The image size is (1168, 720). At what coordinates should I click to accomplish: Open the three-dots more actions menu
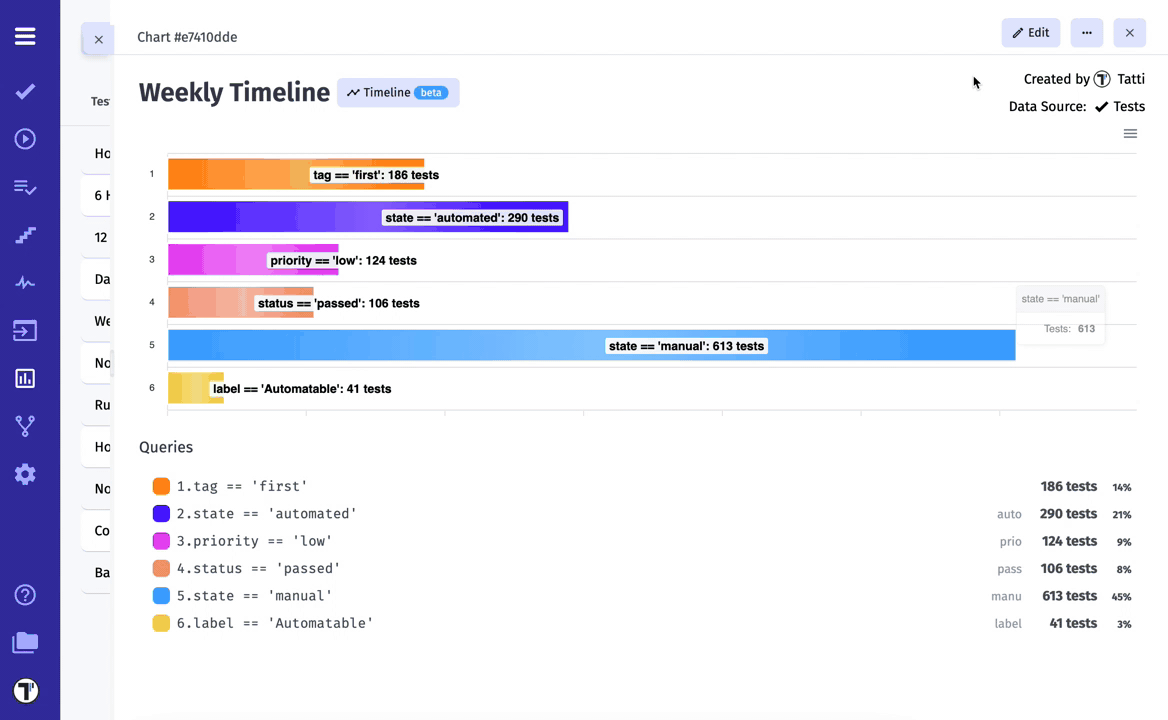pyautogui.click(x=1087, y=33)
